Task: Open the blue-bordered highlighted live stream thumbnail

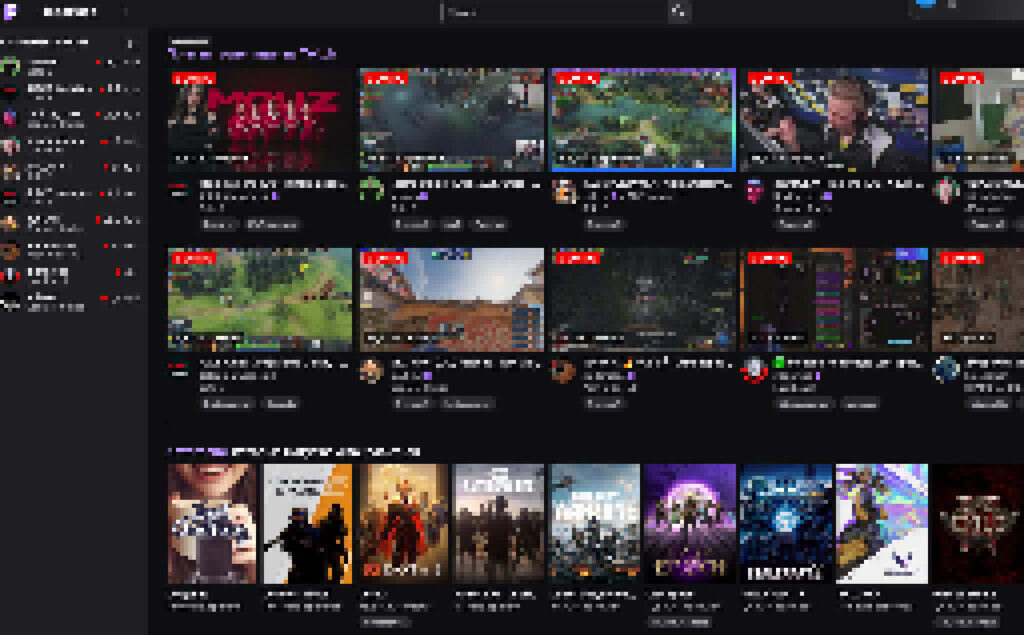Action: tap(643, 120)
